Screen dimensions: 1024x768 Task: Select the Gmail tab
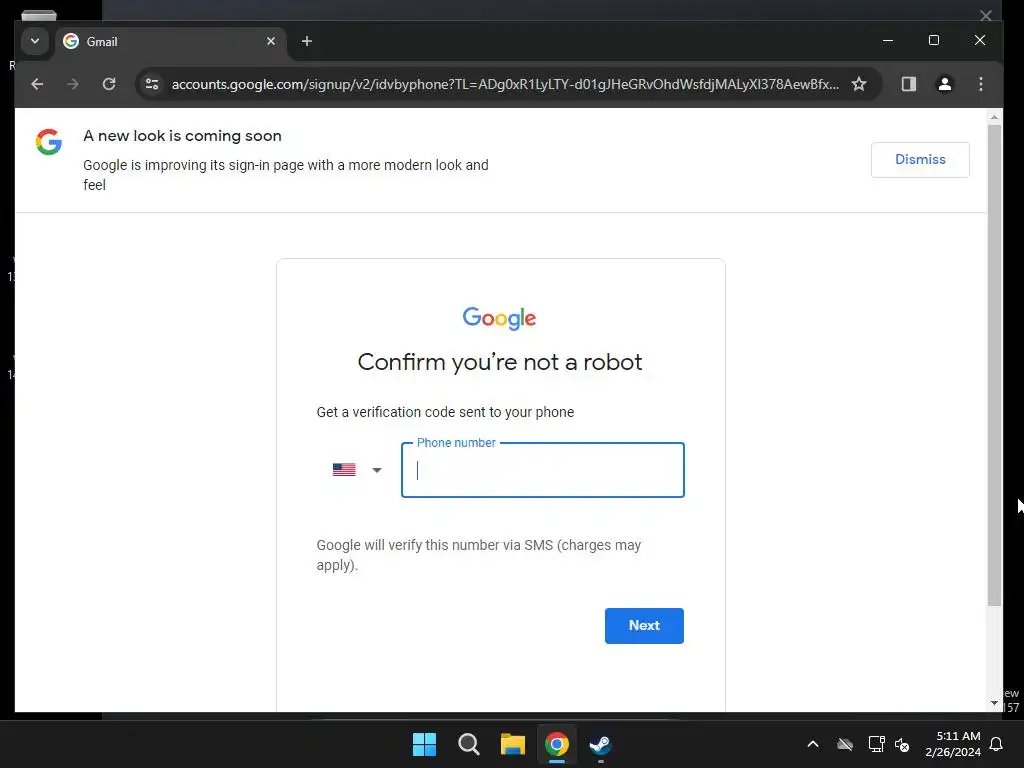click(x=171, y=42)
